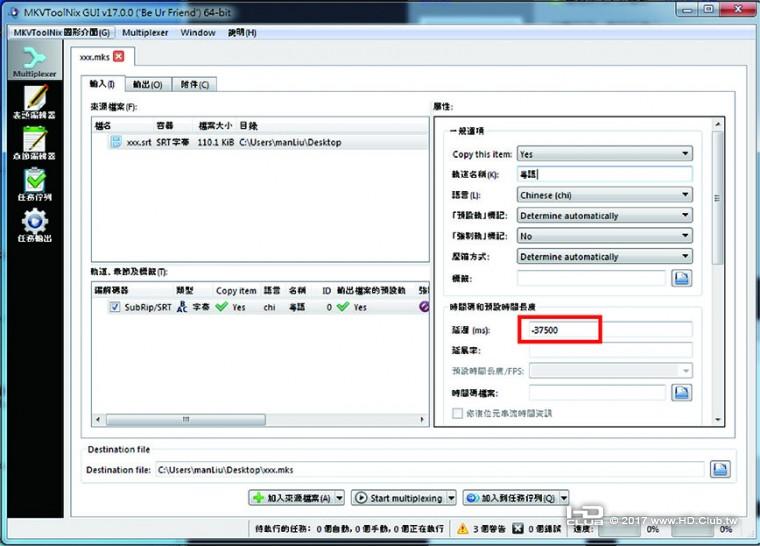Image resolution: width=760 pixels, height=546 pixels.
Task: Click the SubRip/SRT codec cell
Action: [x=148, y=307]
